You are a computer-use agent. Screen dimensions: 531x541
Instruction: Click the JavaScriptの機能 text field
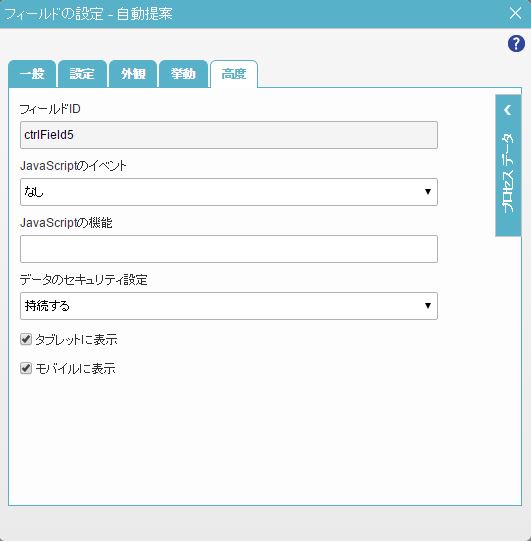tap(229, 249)
